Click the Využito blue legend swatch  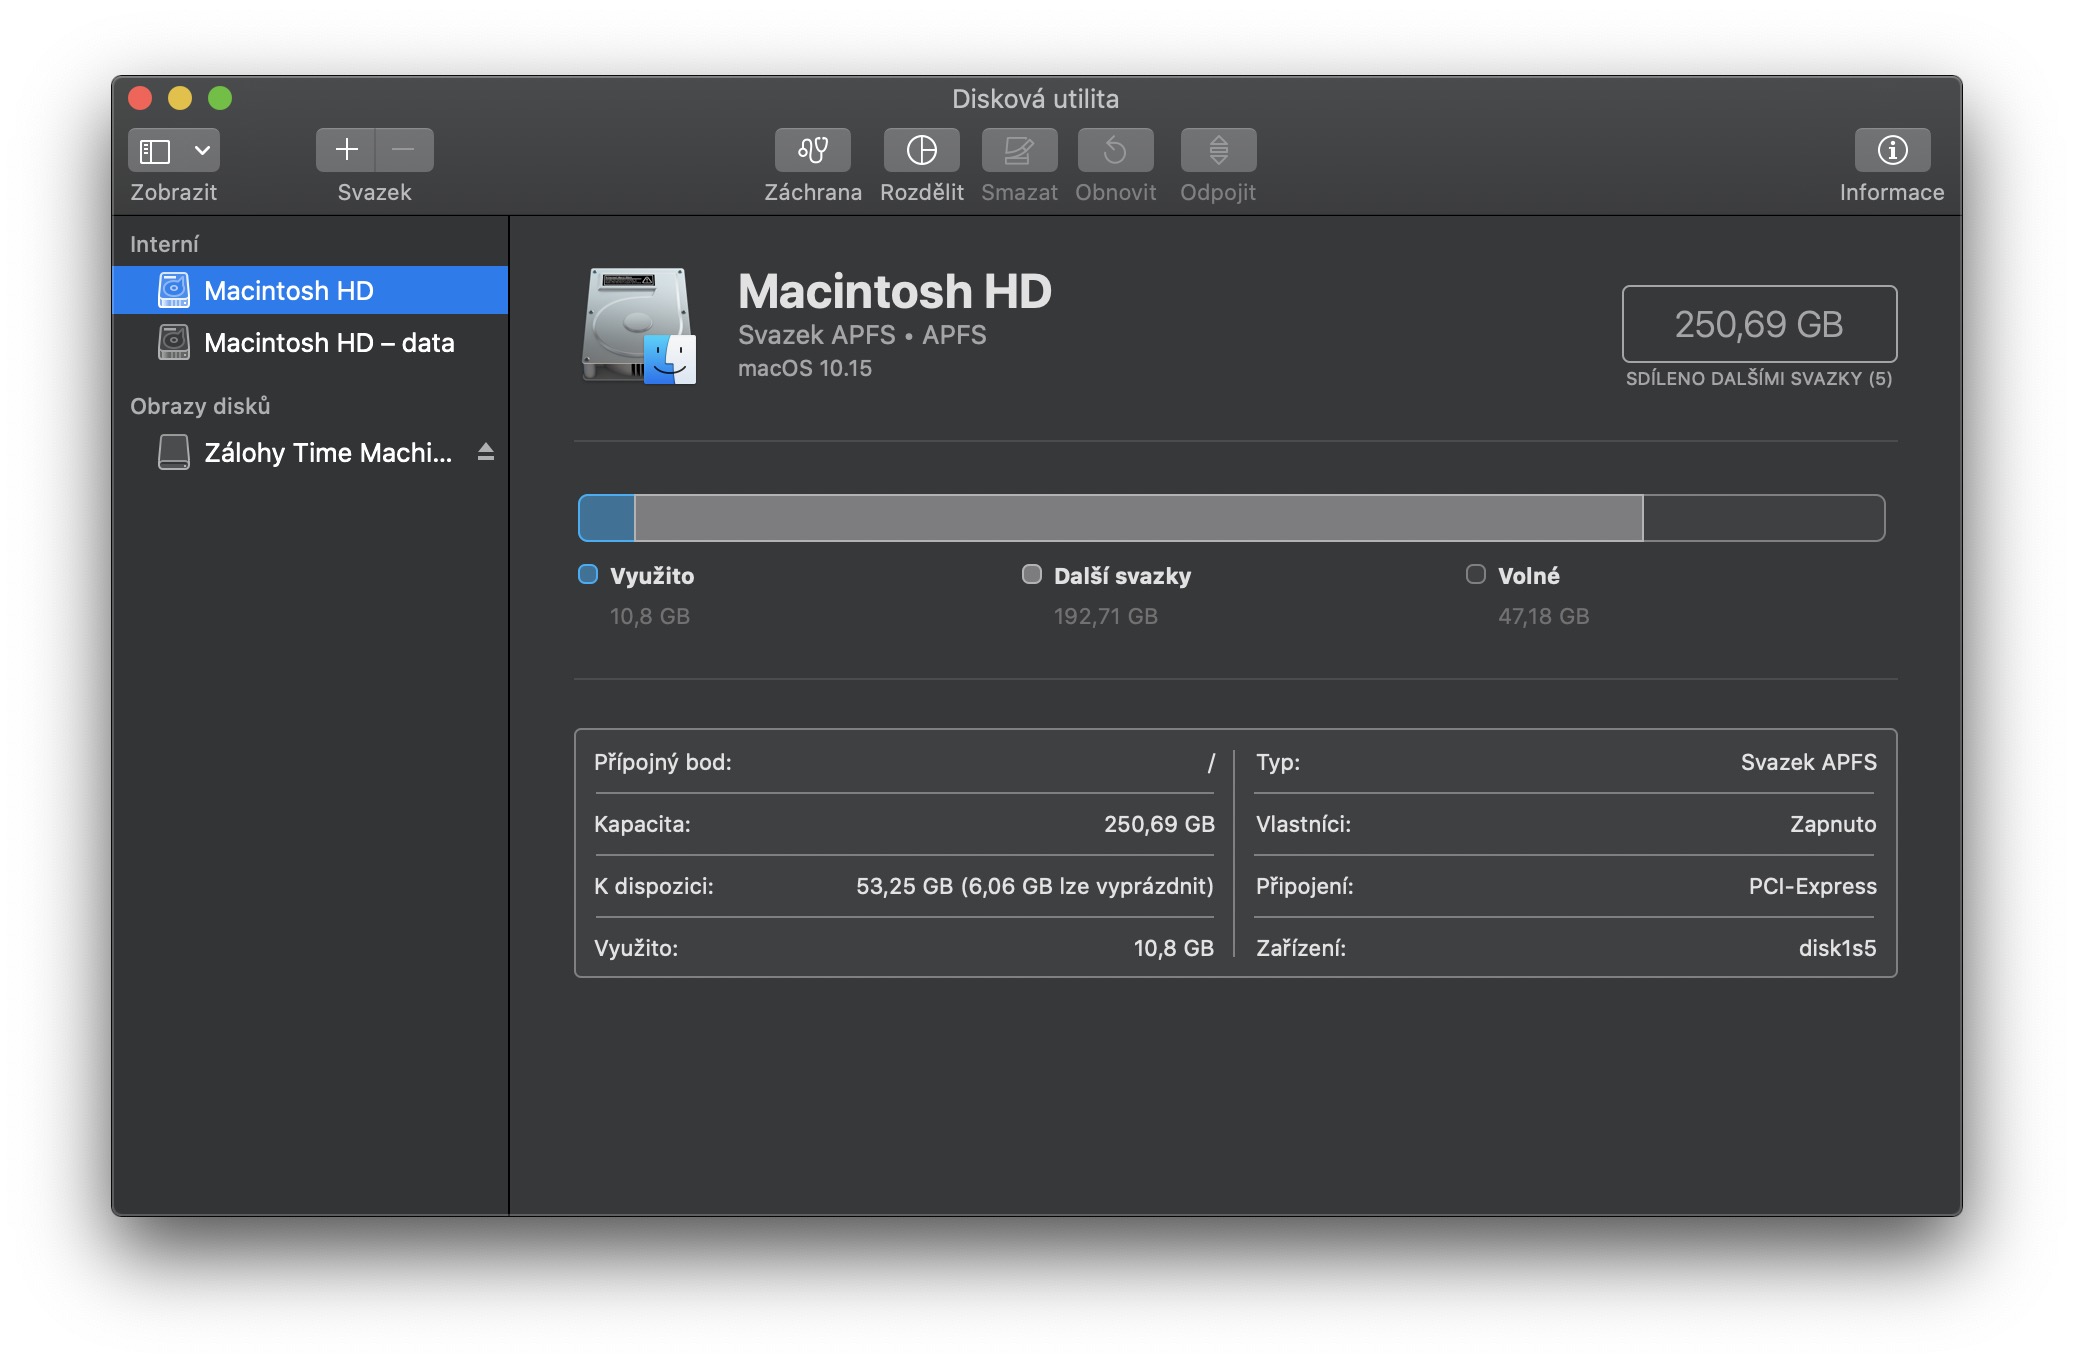pyautogui.click(x=588, y=574)
